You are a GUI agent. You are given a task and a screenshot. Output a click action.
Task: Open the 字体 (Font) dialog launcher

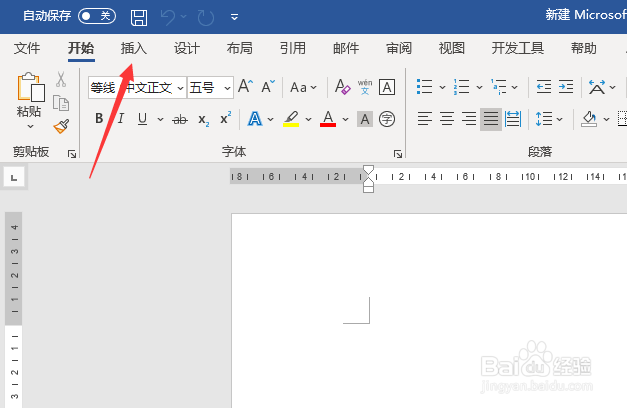coord(398,154)
